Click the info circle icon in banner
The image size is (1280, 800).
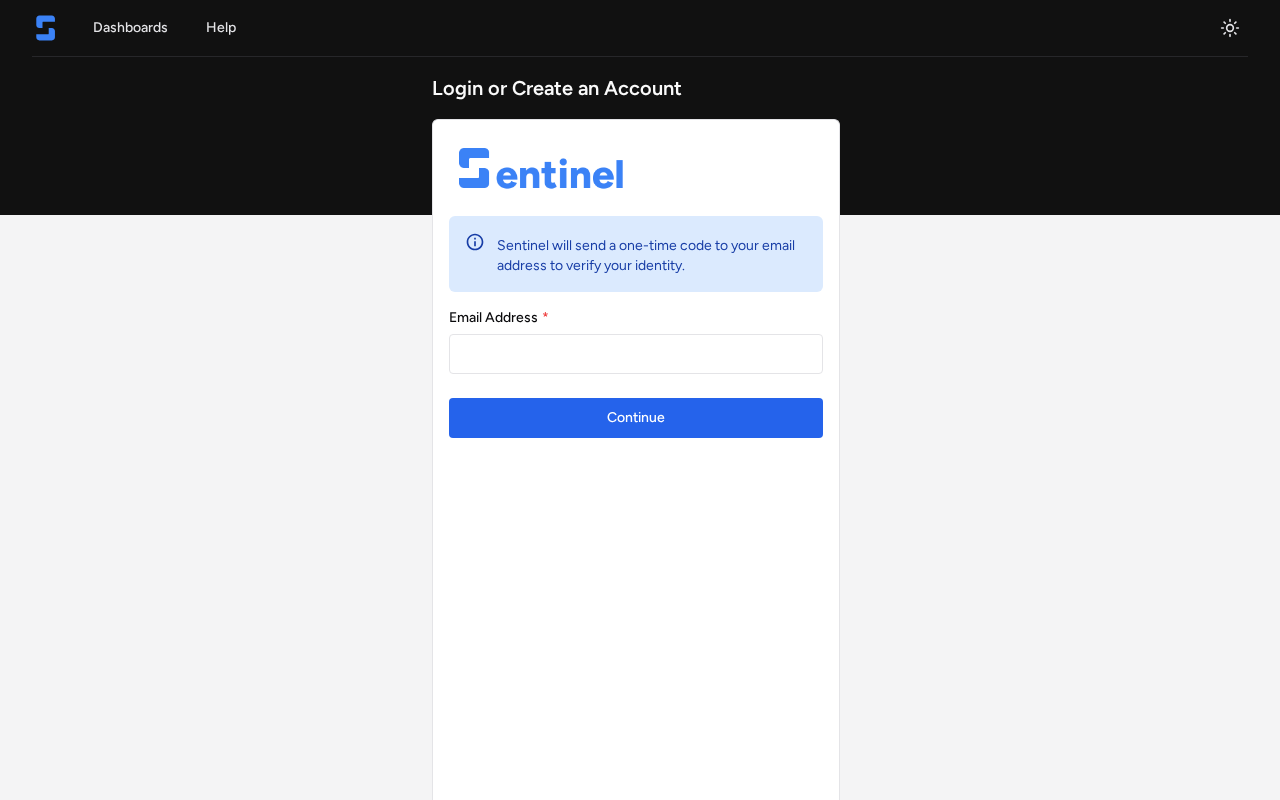[475, 242]
